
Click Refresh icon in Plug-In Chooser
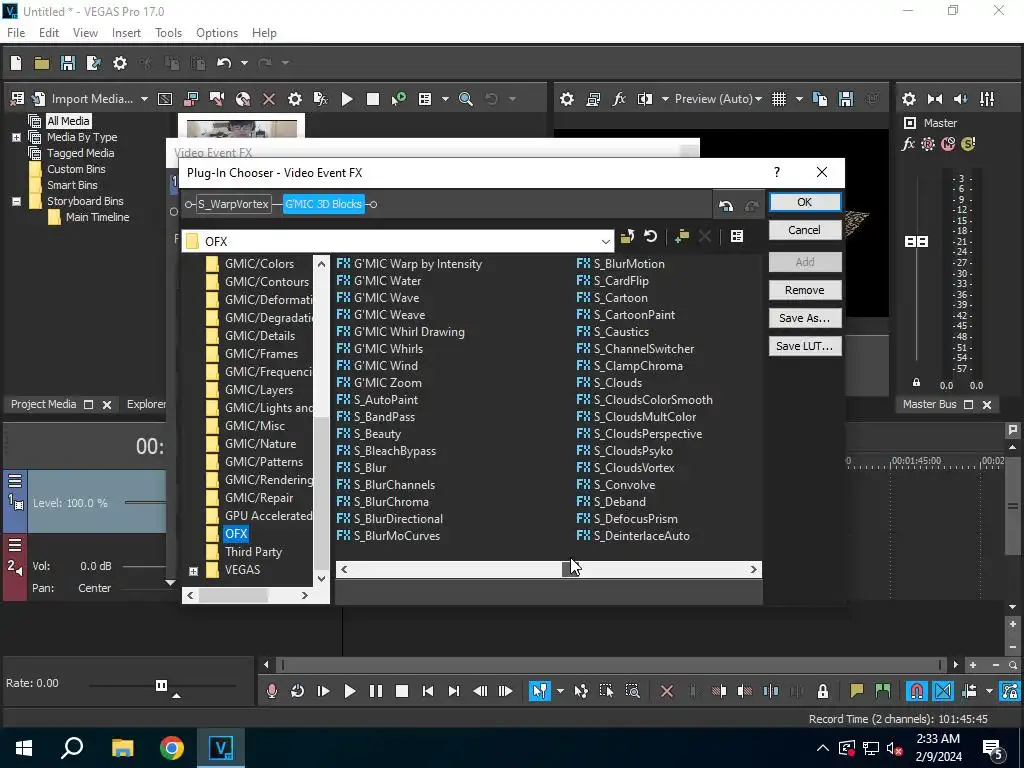click(x=650, y=236)
